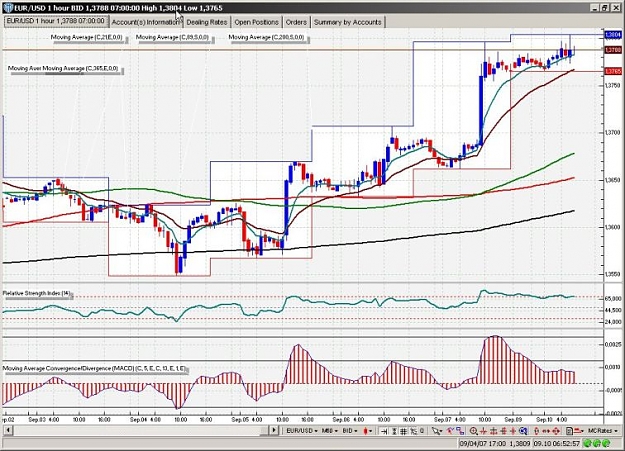Click the vertical scale icon beside shift-to-end
The width and height of the screenshot is (625, 451).
coord(394,431)
